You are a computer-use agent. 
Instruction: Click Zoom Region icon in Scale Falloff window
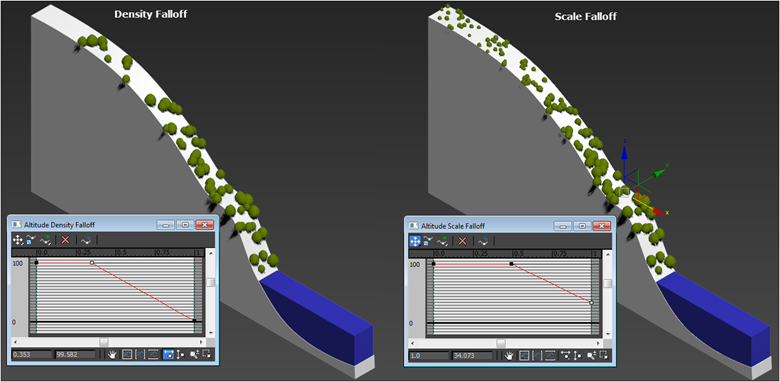(604, 355)
